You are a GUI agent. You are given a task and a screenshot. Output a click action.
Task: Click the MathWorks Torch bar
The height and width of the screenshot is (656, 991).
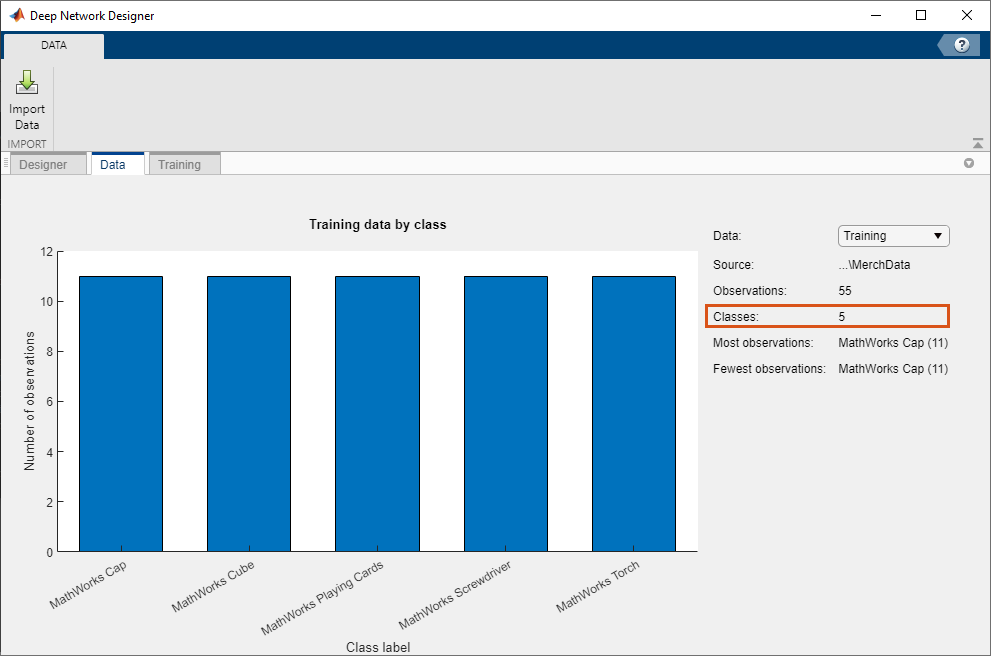coord(634,414)
